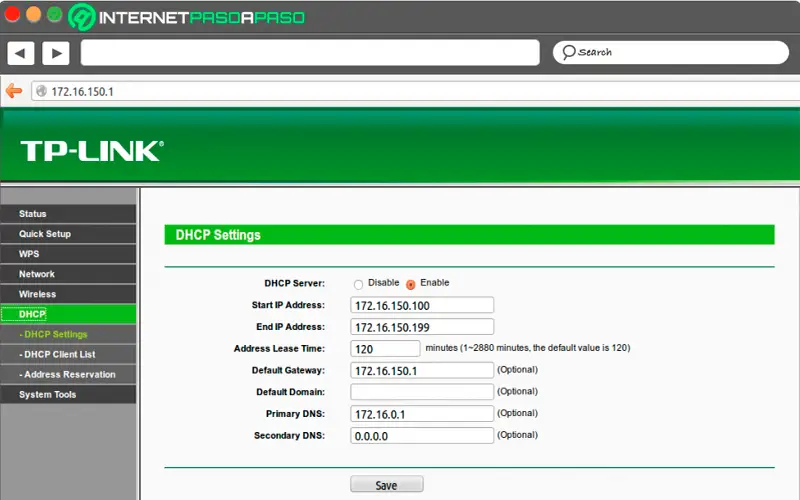800x500 pixels.
Task: Open the Wireless menu item
Action: [68, 294]
